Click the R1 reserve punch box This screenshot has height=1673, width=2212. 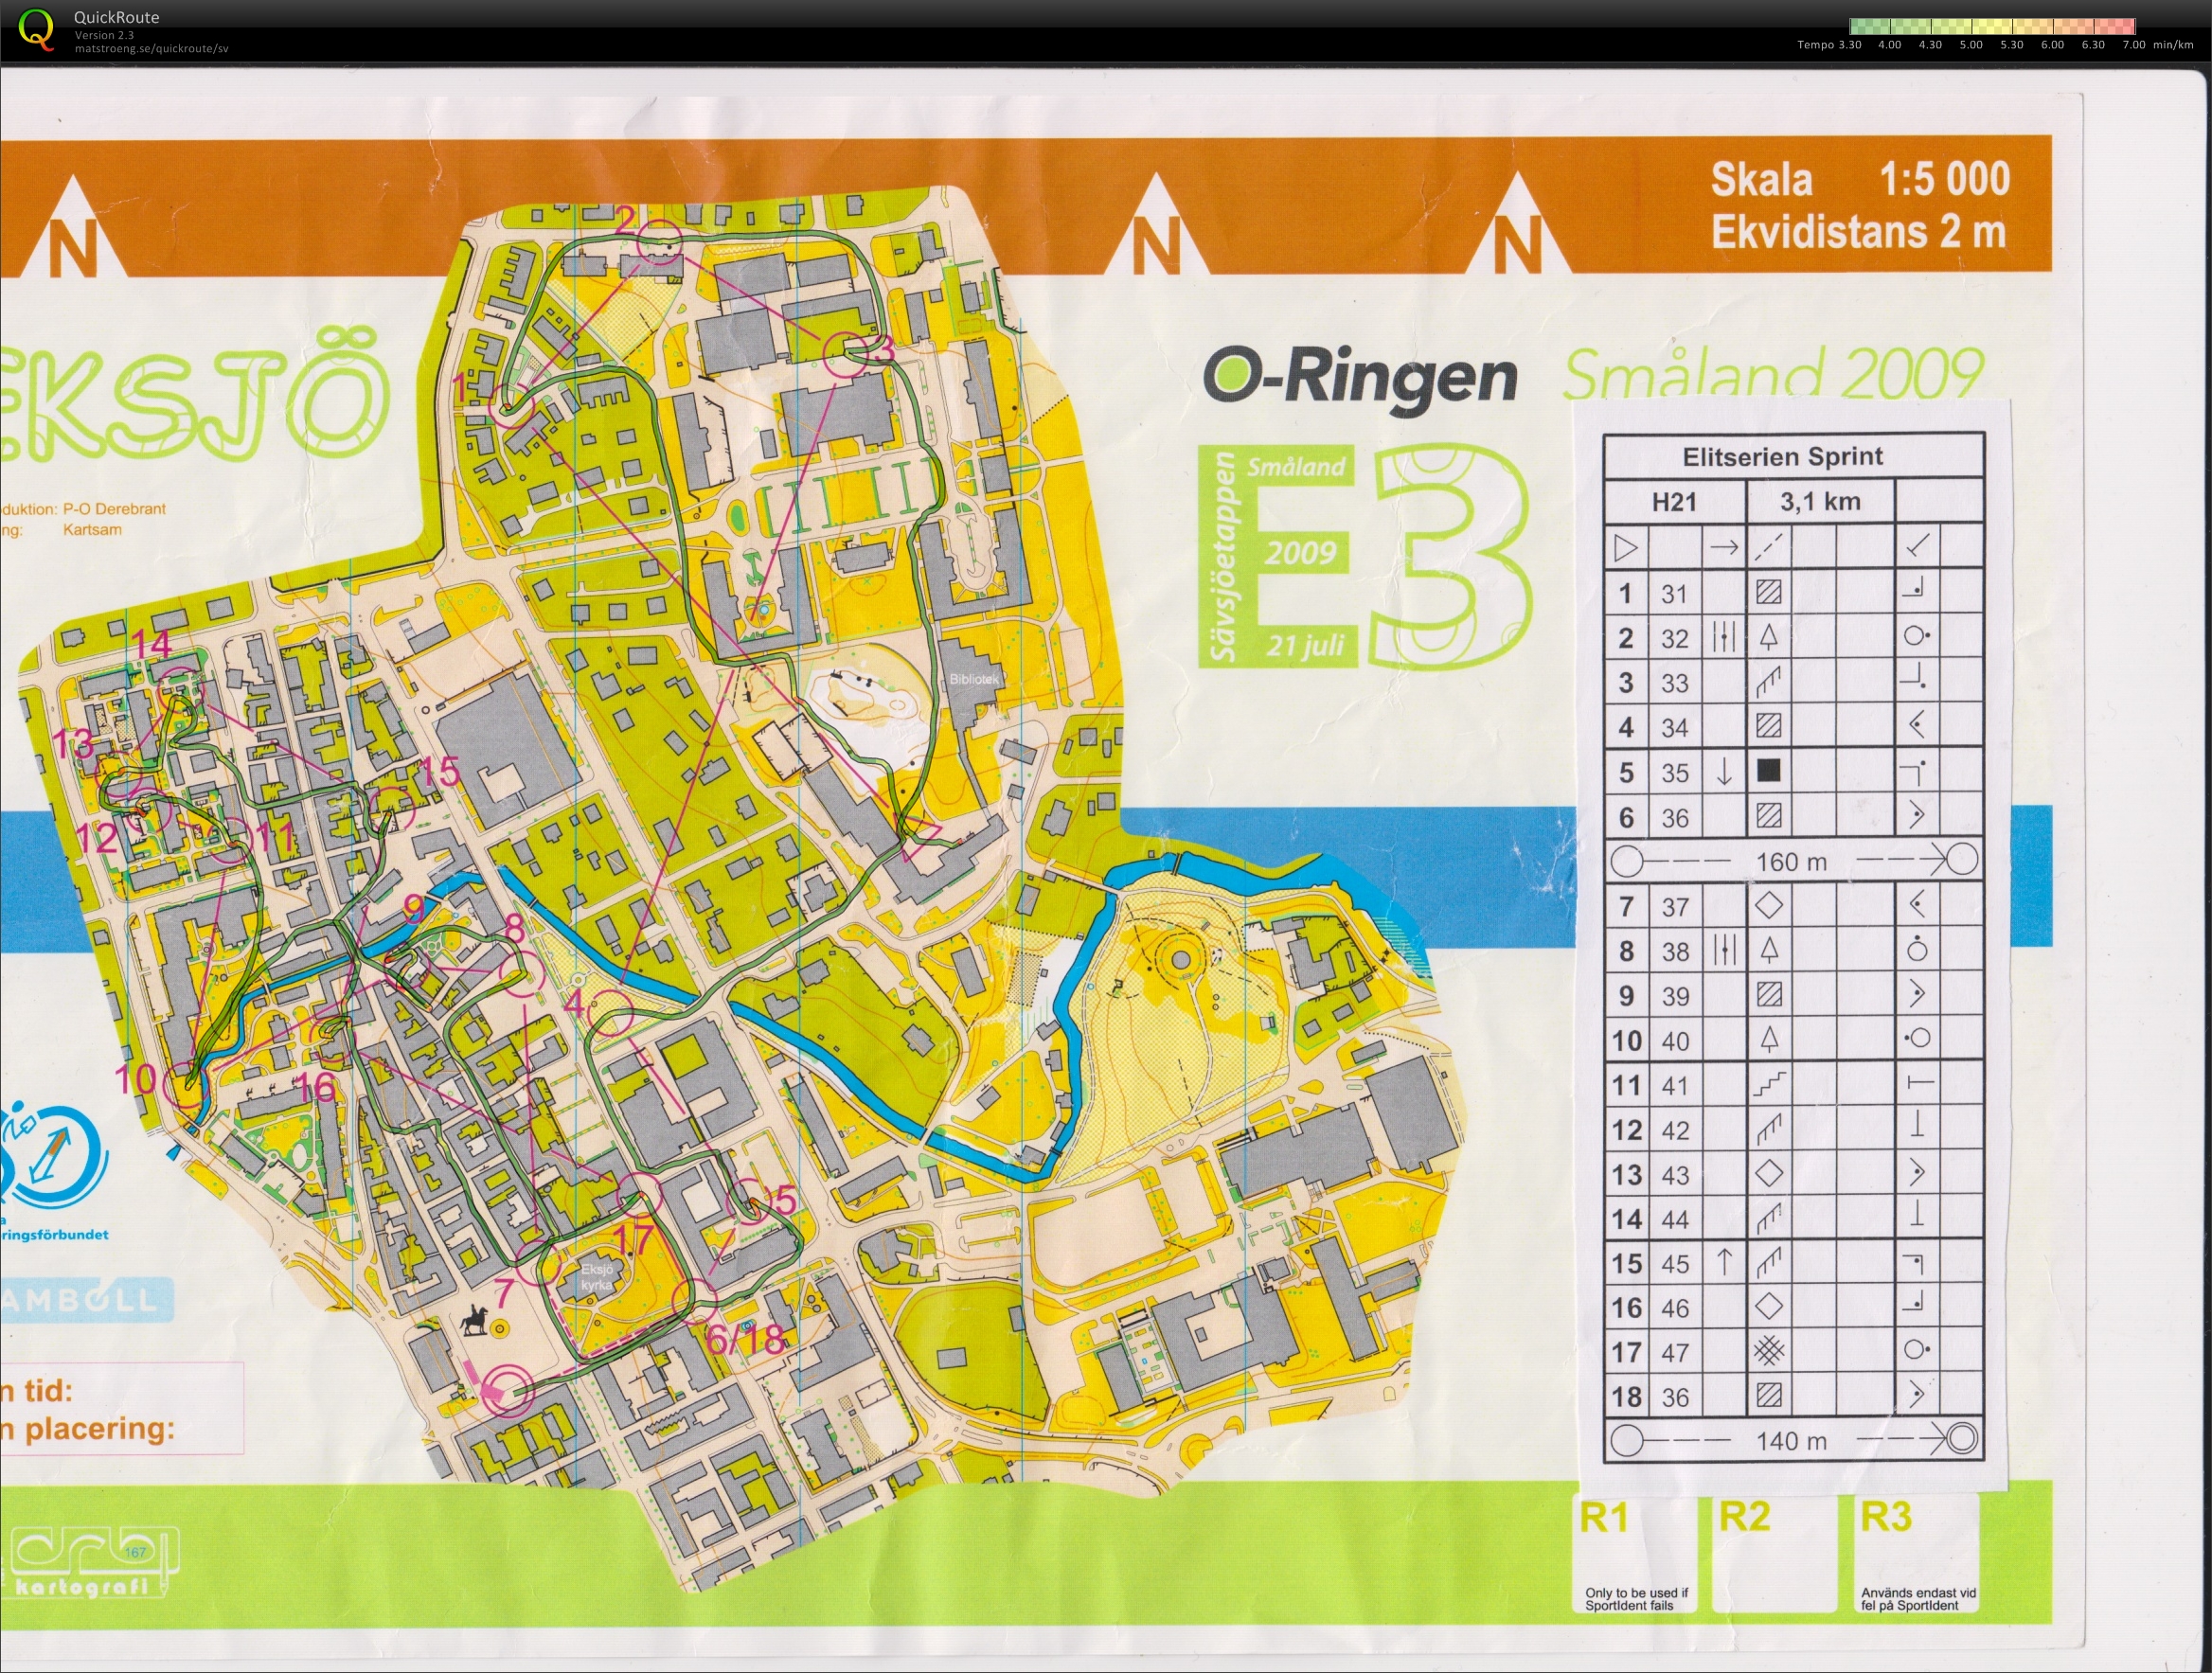point(1634,1555)
